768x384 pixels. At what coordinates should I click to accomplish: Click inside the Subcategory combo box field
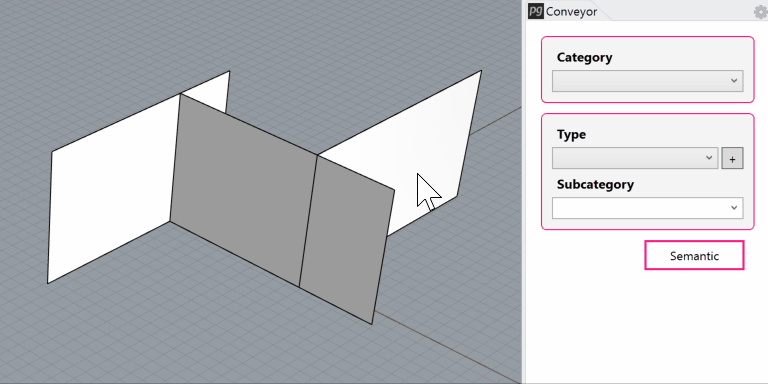pos(647,208)
